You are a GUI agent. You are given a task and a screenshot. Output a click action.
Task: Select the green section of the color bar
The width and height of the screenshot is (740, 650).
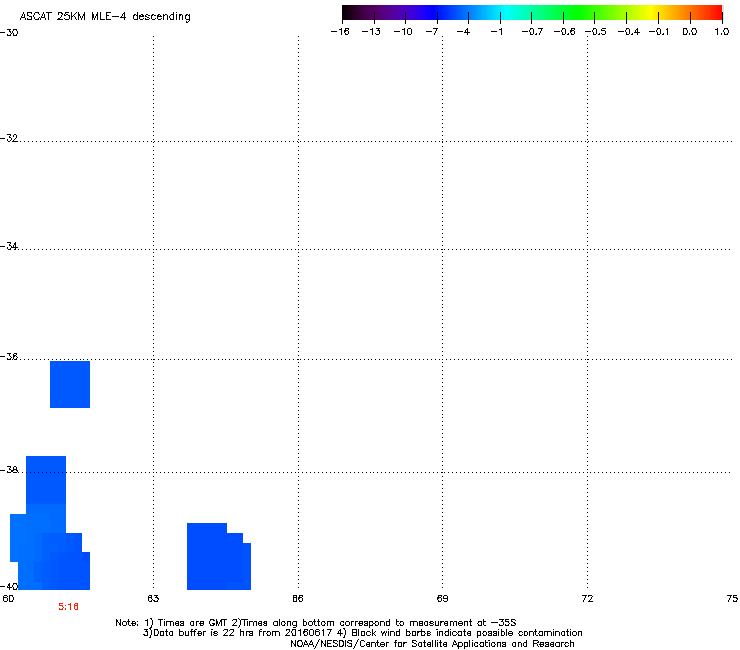[x=579, y=12]
